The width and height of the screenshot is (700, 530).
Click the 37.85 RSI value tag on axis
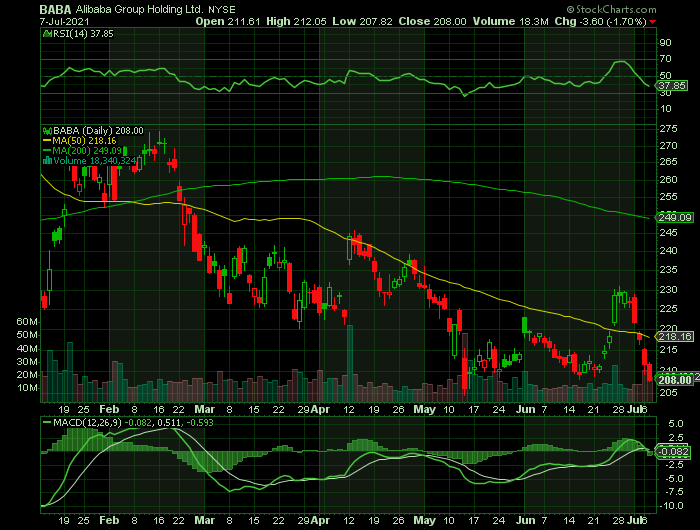pos(672,85)
